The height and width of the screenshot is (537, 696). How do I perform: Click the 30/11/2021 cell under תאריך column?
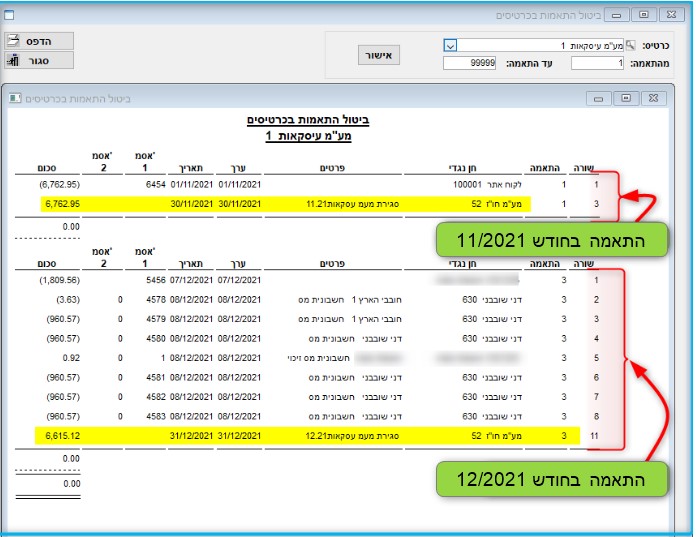(192, 204)
